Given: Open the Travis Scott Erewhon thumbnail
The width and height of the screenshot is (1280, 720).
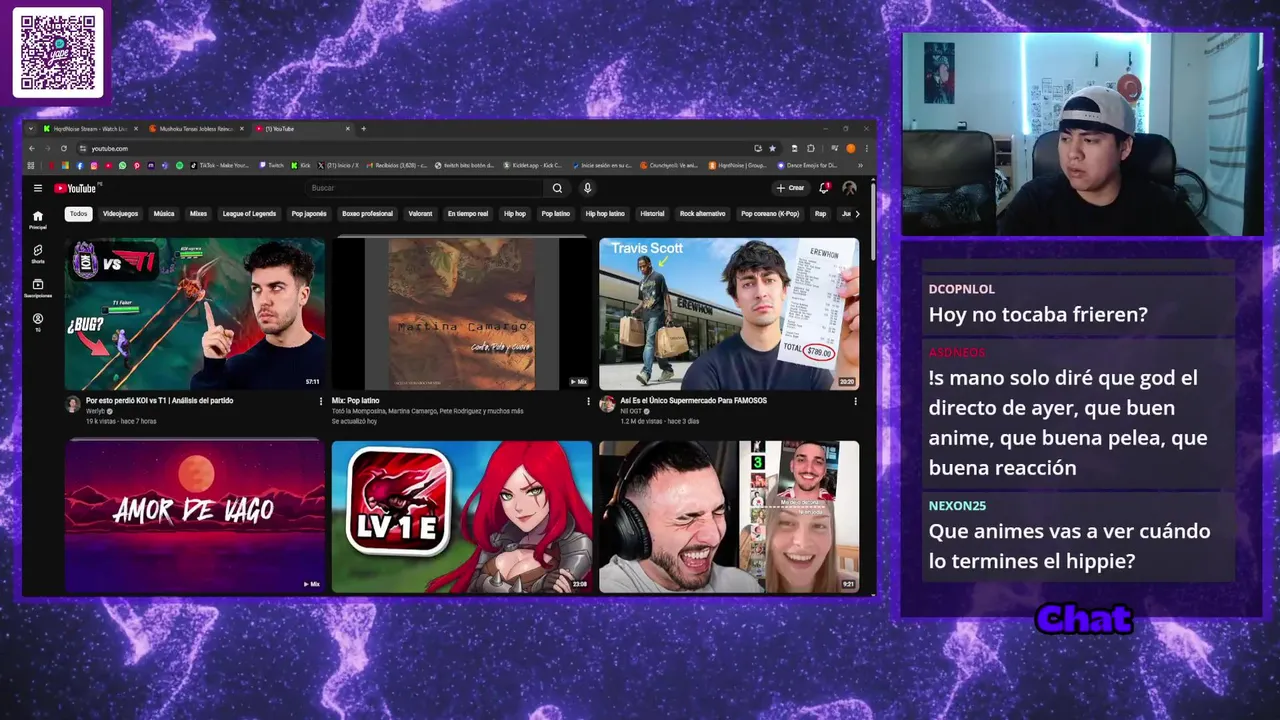Looking at the screenshot, I should pos(729,314).
